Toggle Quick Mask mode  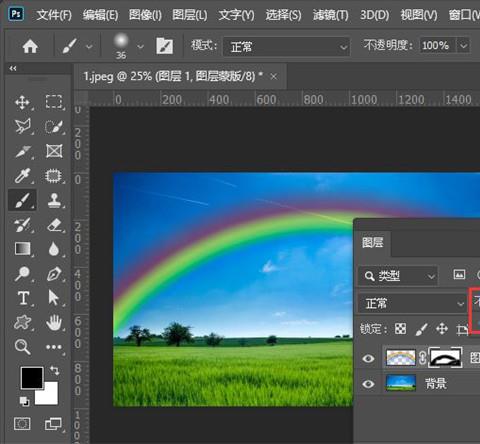pos(22,424)
